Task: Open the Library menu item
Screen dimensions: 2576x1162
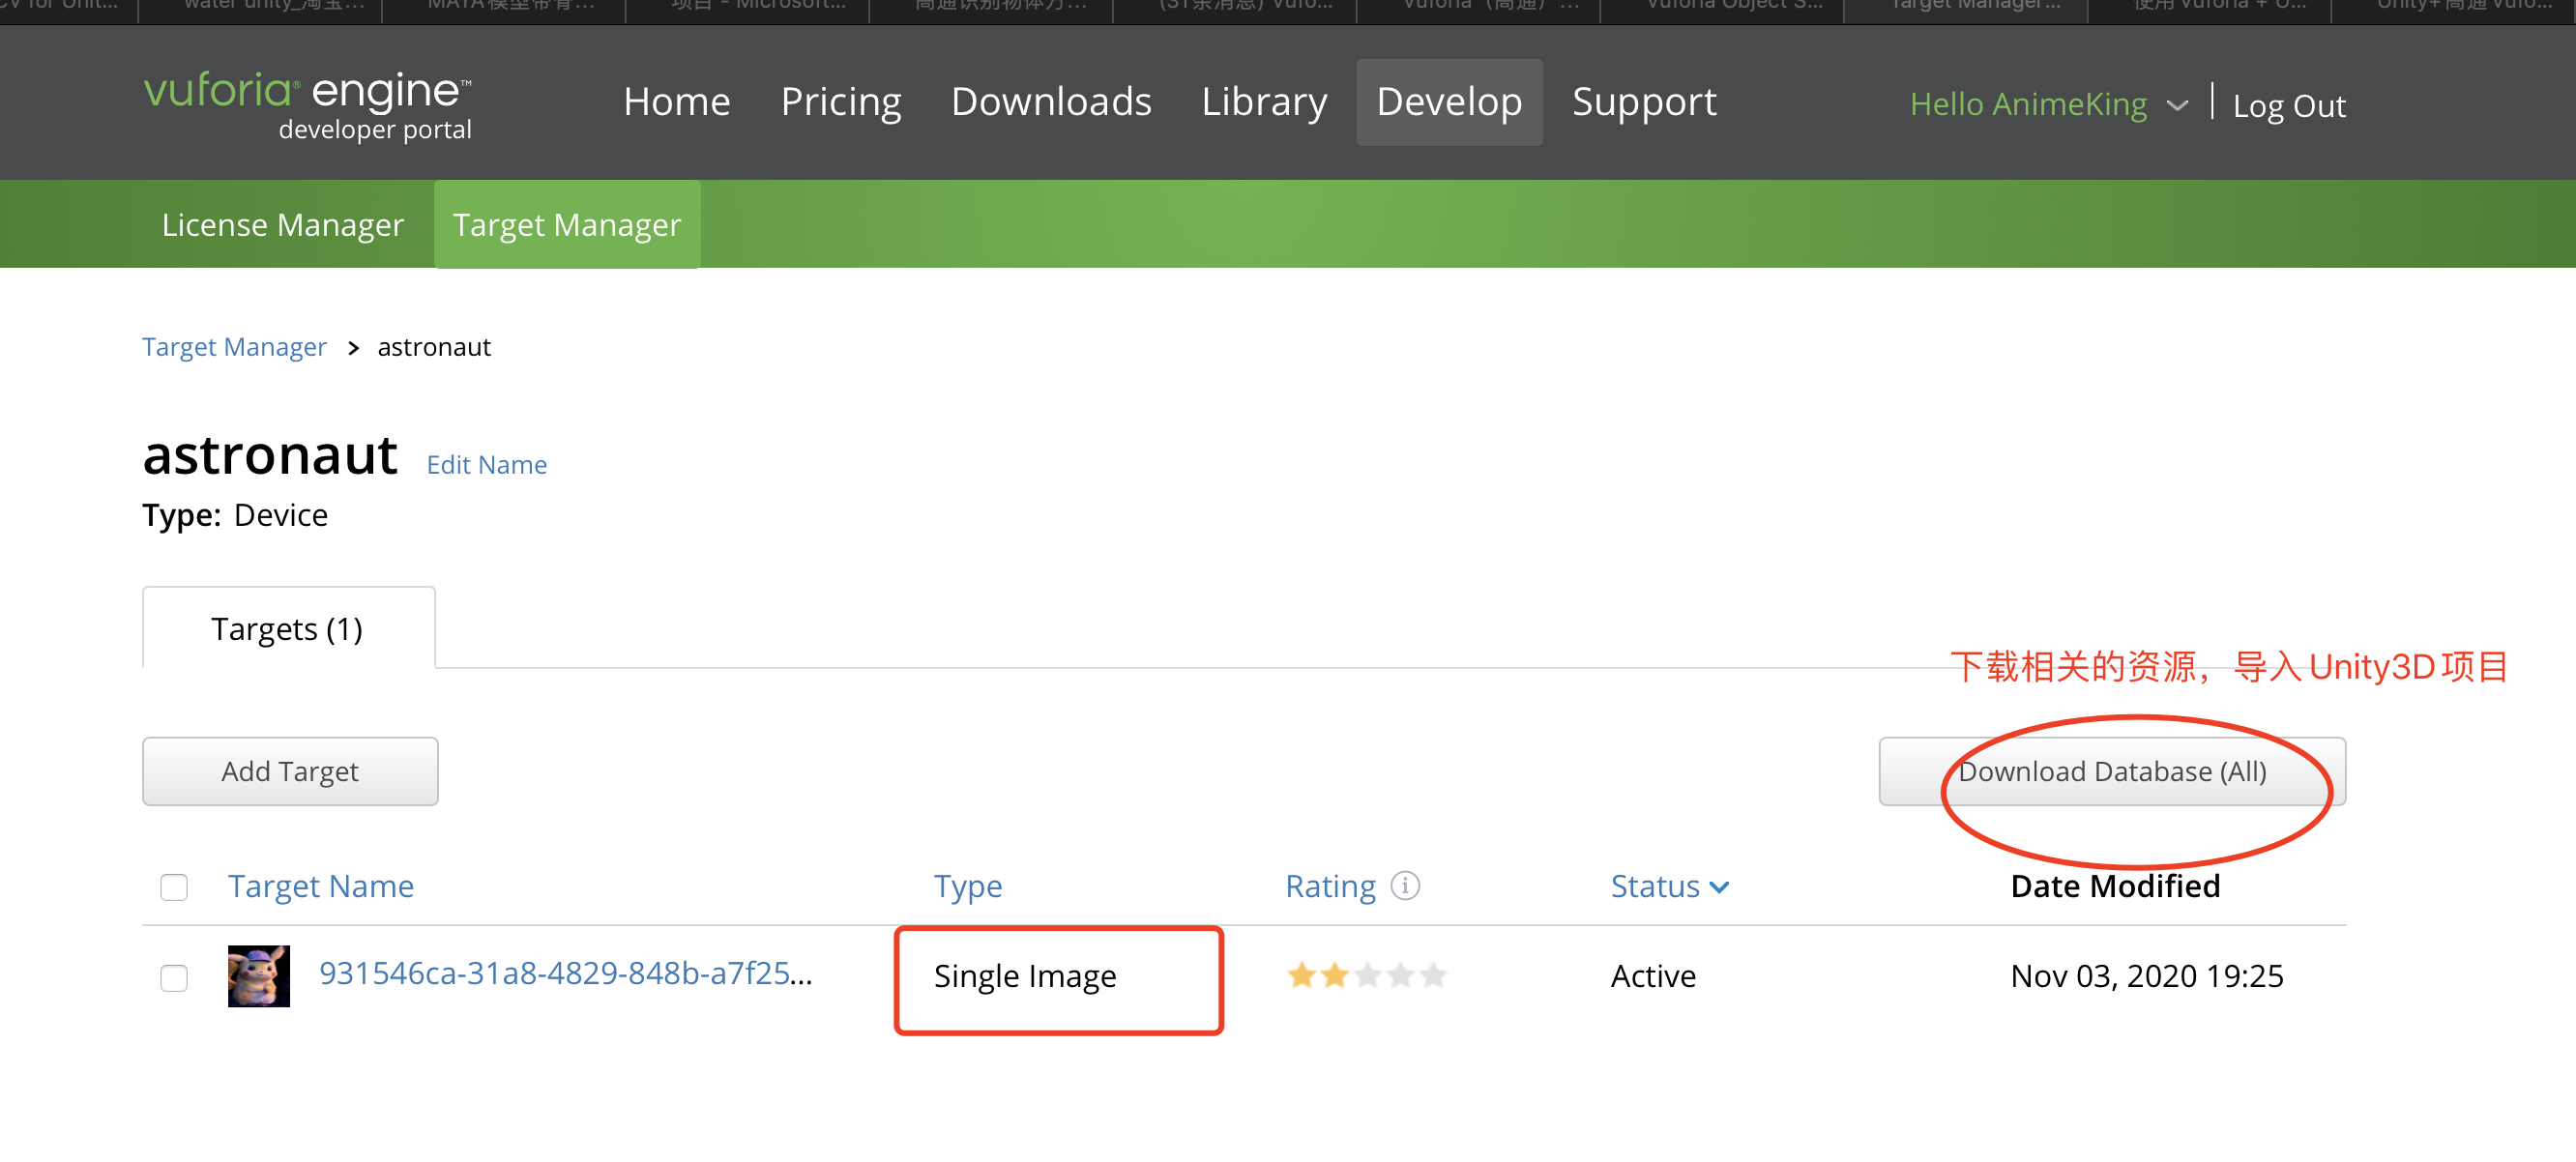Action: [x=1264, y=102]
